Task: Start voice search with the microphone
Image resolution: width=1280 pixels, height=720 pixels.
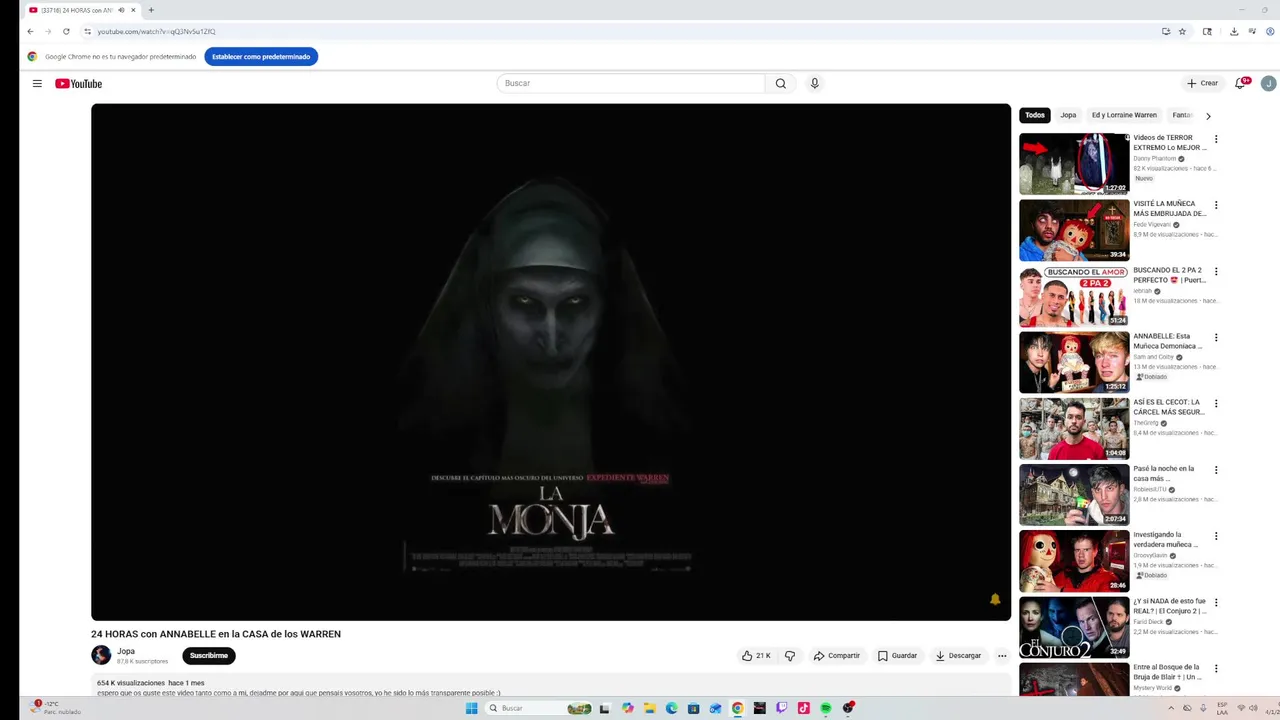Action: pyautogui.click(x=814, y=83)
